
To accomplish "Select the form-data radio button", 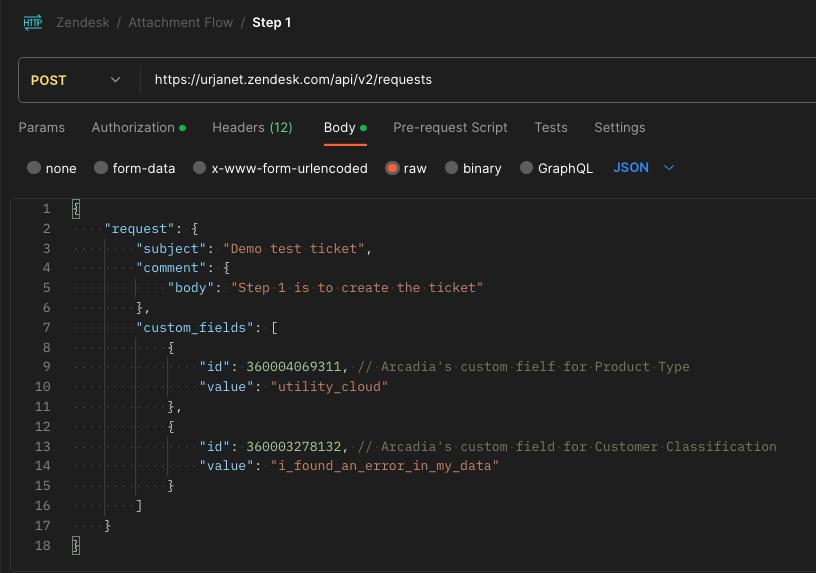I will coord(101,168).
